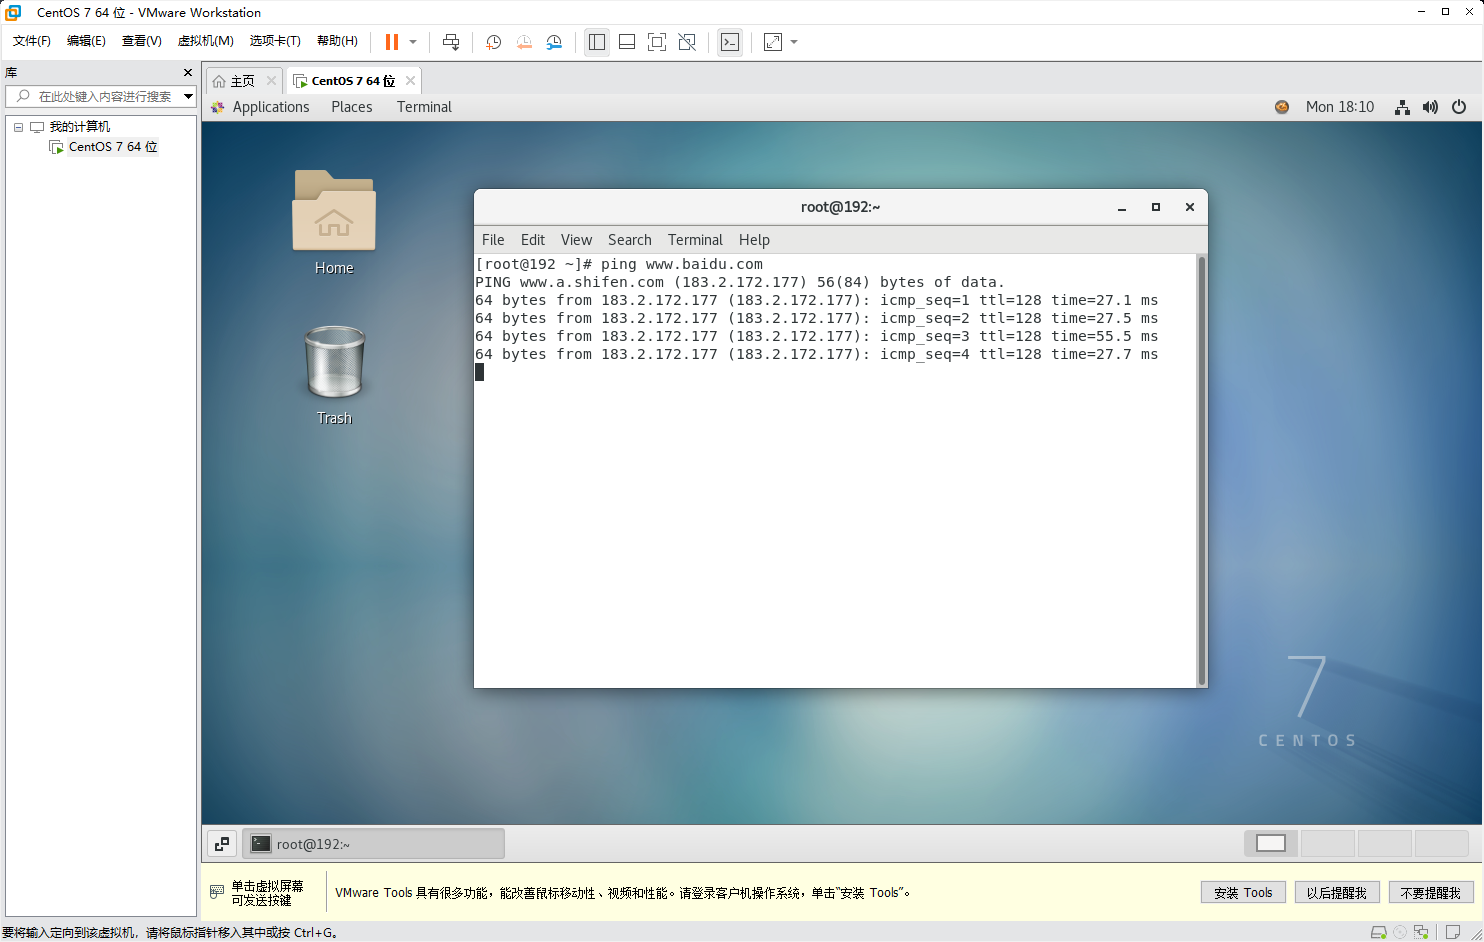The height and width of the screenshot is (942, 1484).
Task: Switch to the 主页 tab
Action: click(243, 81)
